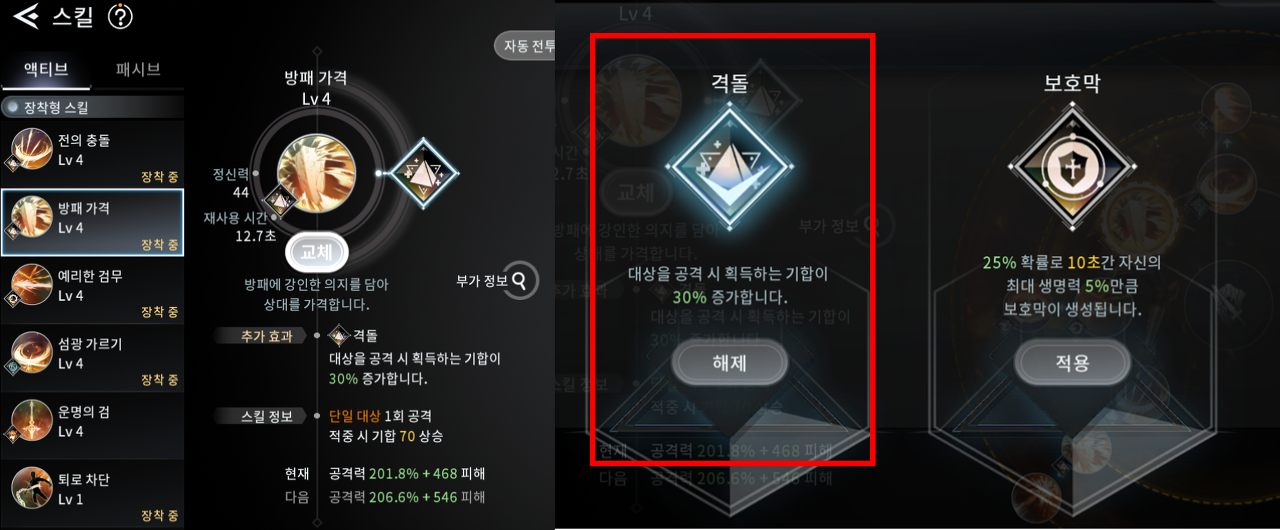Screen dimensions: 1280x530
Task: Select the 운명의 검 skill
Action: (x=92, y=426)
